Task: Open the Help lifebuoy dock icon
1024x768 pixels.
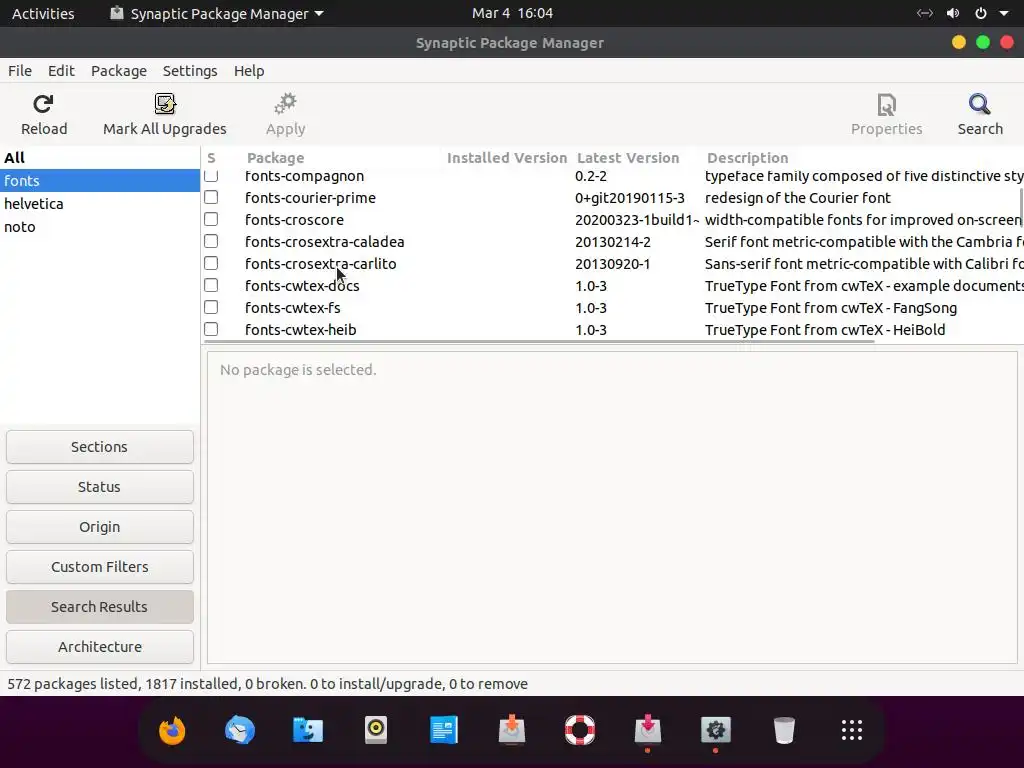Action: point(580,730)
